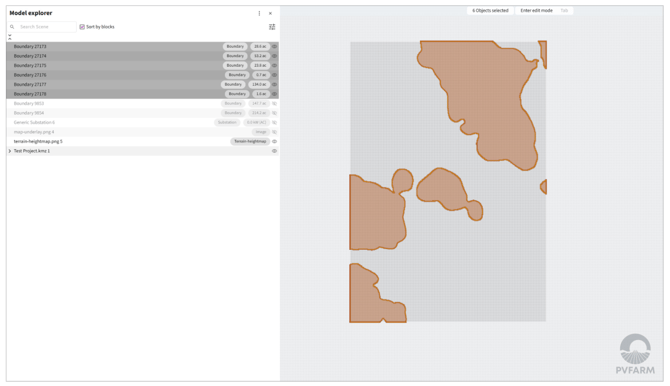The image size is (670, 386).
Task: Expand the Test Project.kmz 1 tree node
Action: [10, 151]
